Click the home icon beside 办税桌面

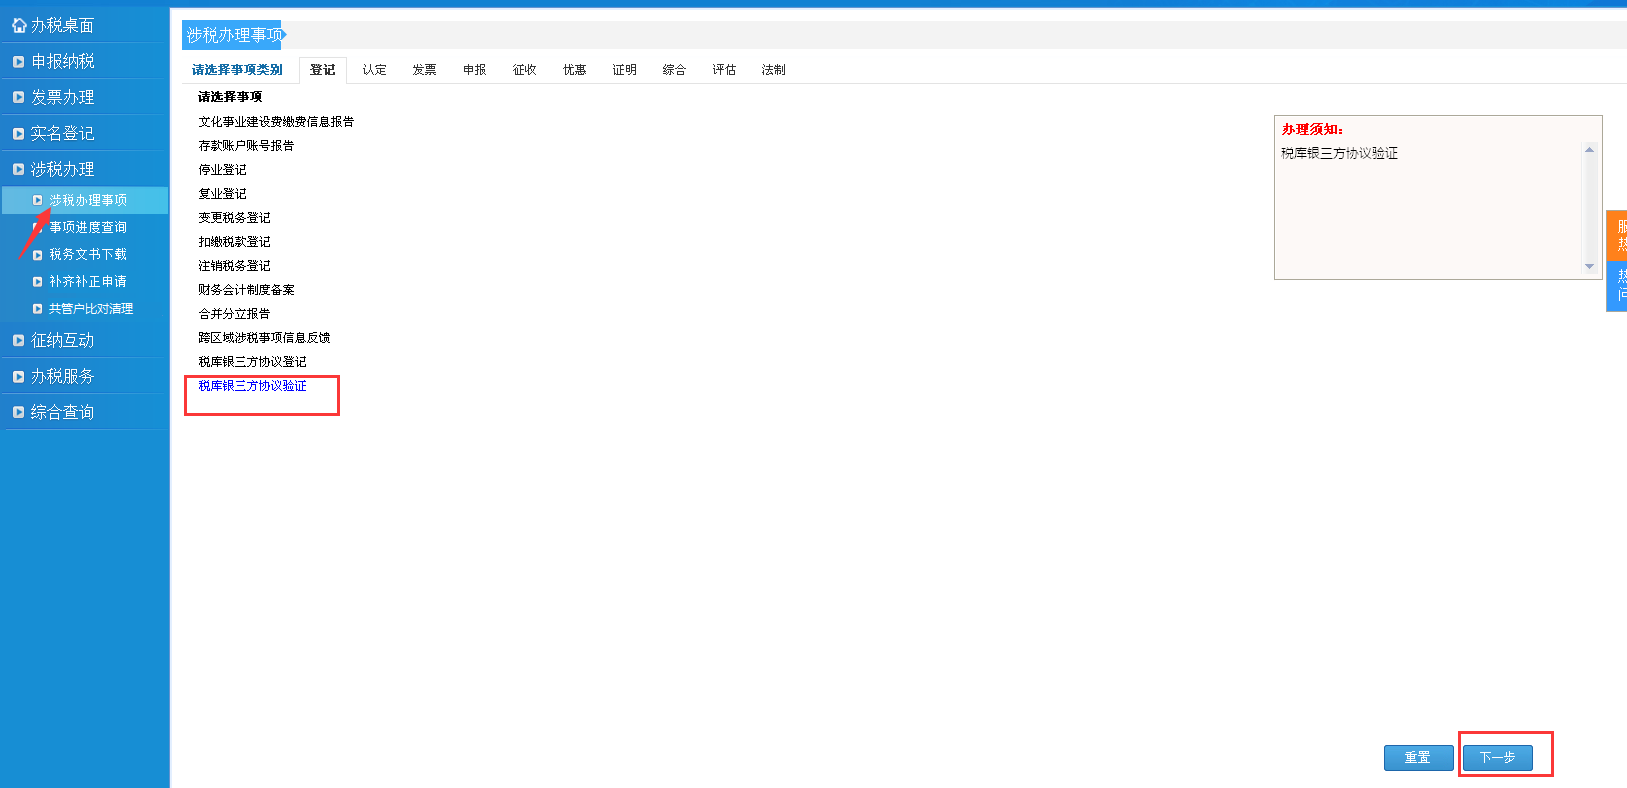coord(18,25)
